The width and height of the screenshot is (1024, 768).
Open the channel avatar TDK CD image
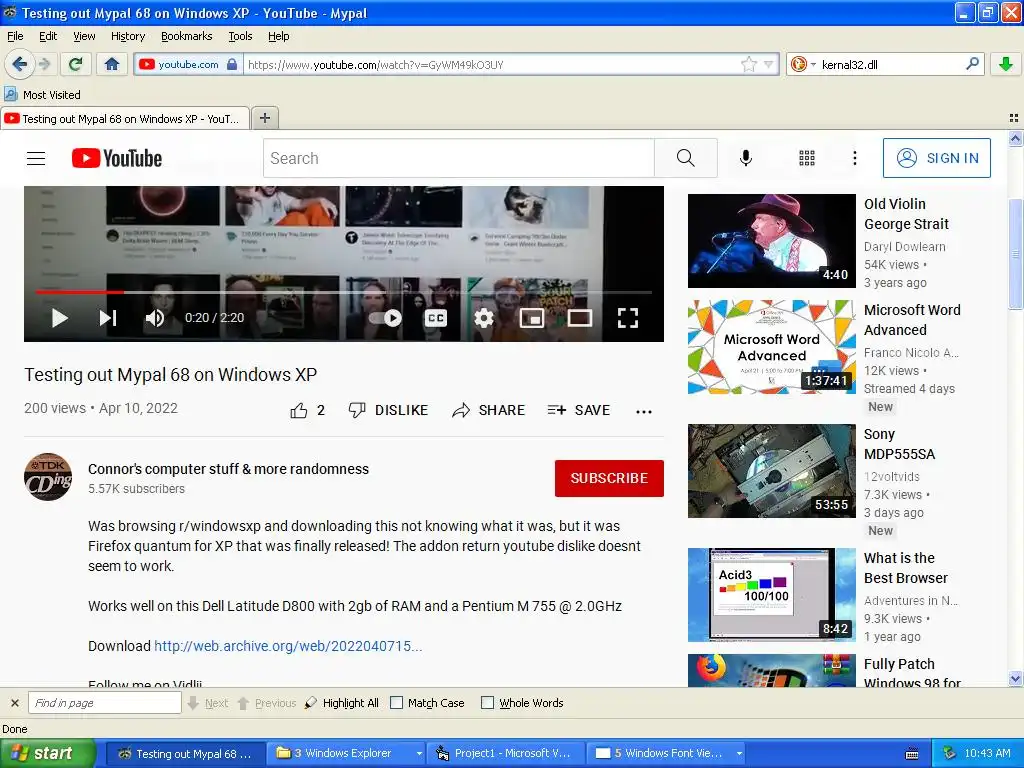[48, 477]
